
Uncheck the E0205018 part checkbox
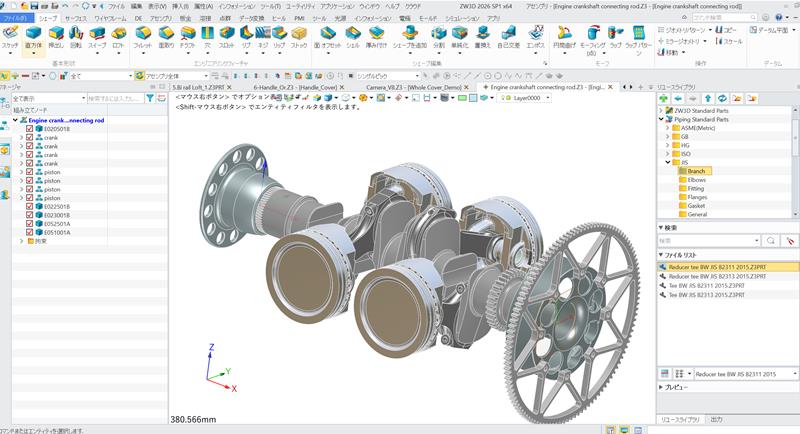[x=30, y=129]
